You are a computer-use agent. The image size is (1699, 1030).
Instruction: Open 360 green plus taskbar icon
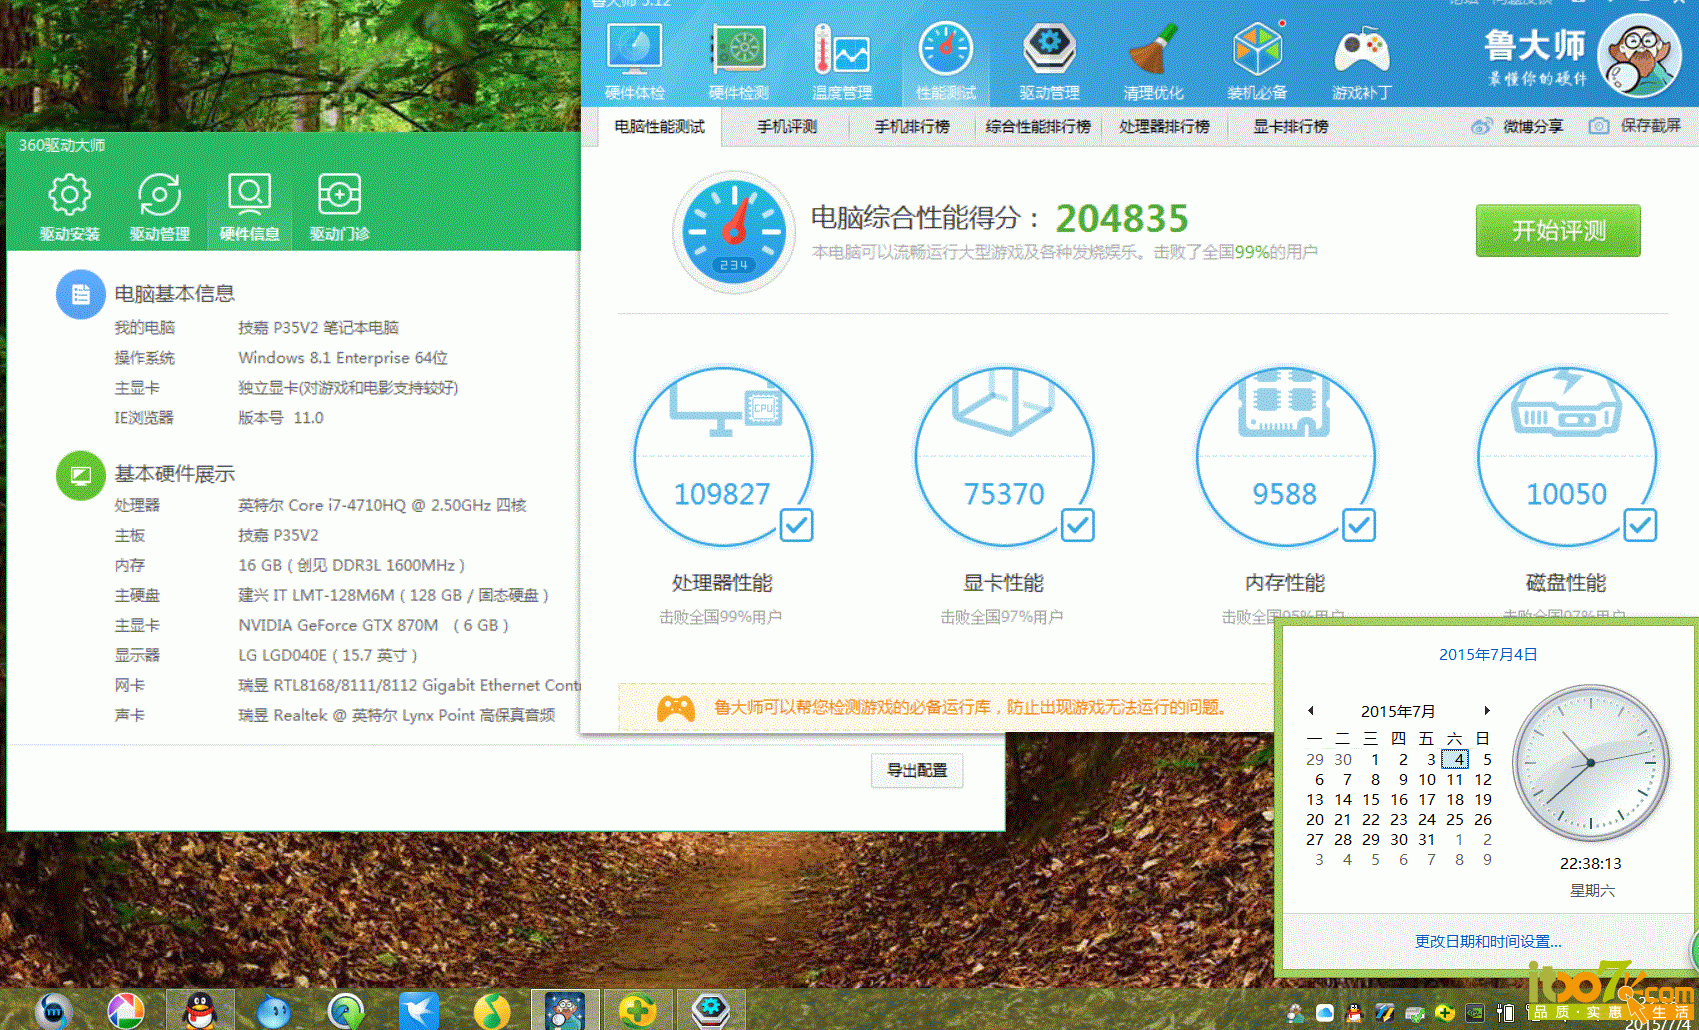coord(637,1011)
